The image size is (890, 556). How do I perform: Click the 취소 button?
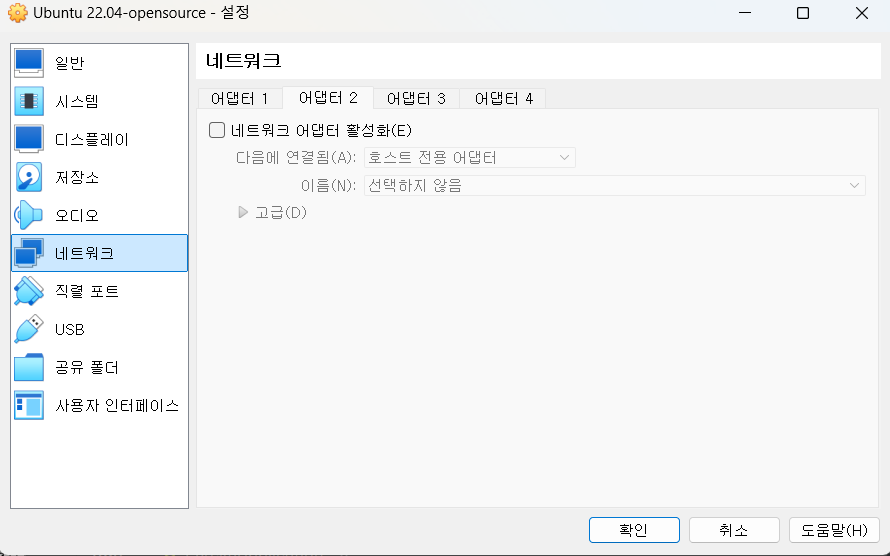pyautogui.click(x=734, y=530)
